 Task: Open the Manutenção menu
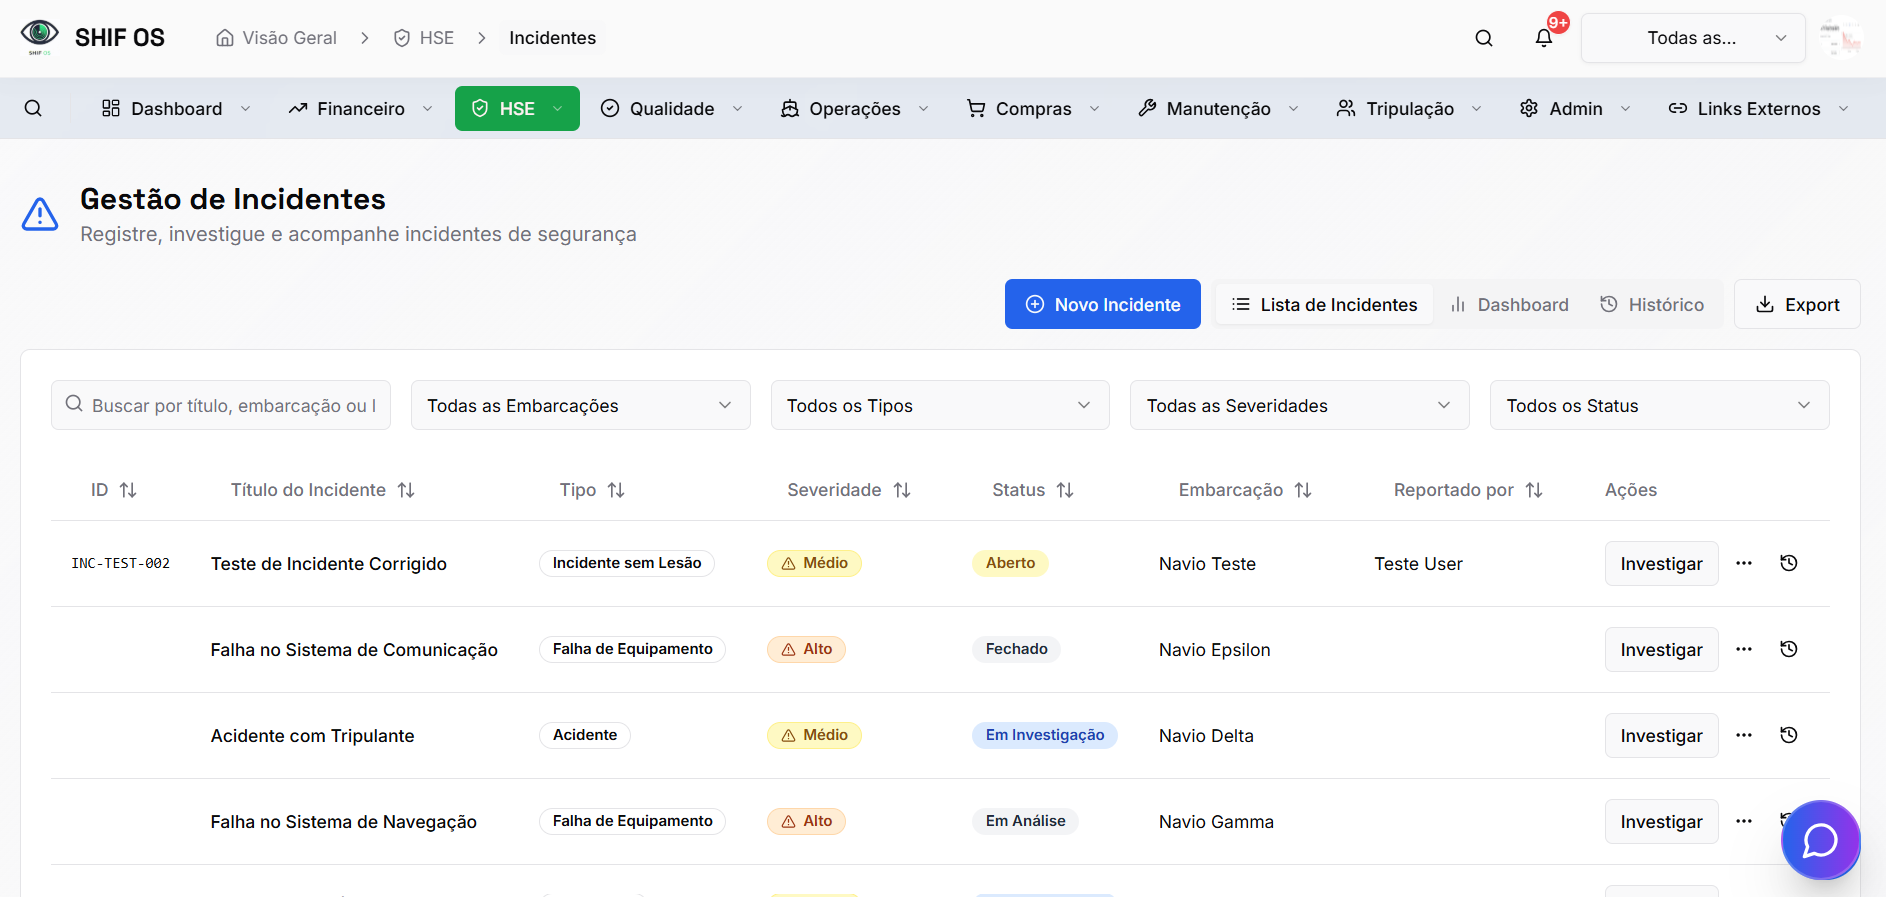pyautogui.click(x=1217, y=108)
